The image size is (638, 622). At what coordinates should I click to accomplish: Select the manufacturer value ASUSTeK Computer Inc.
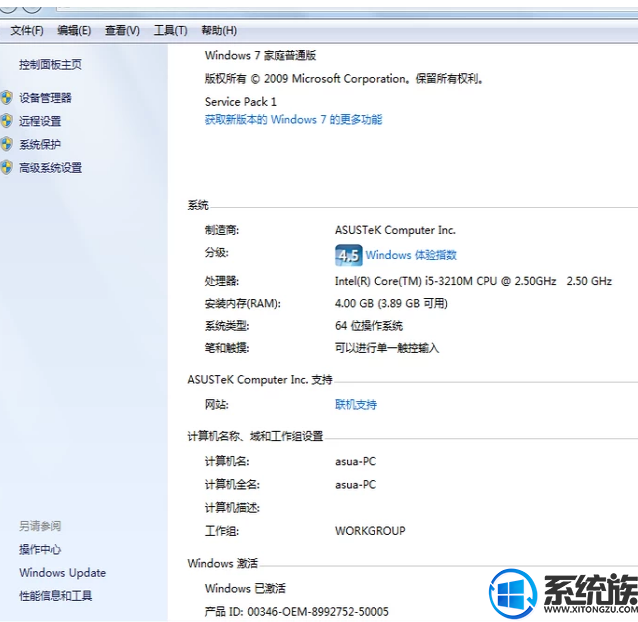pos(395,230)
